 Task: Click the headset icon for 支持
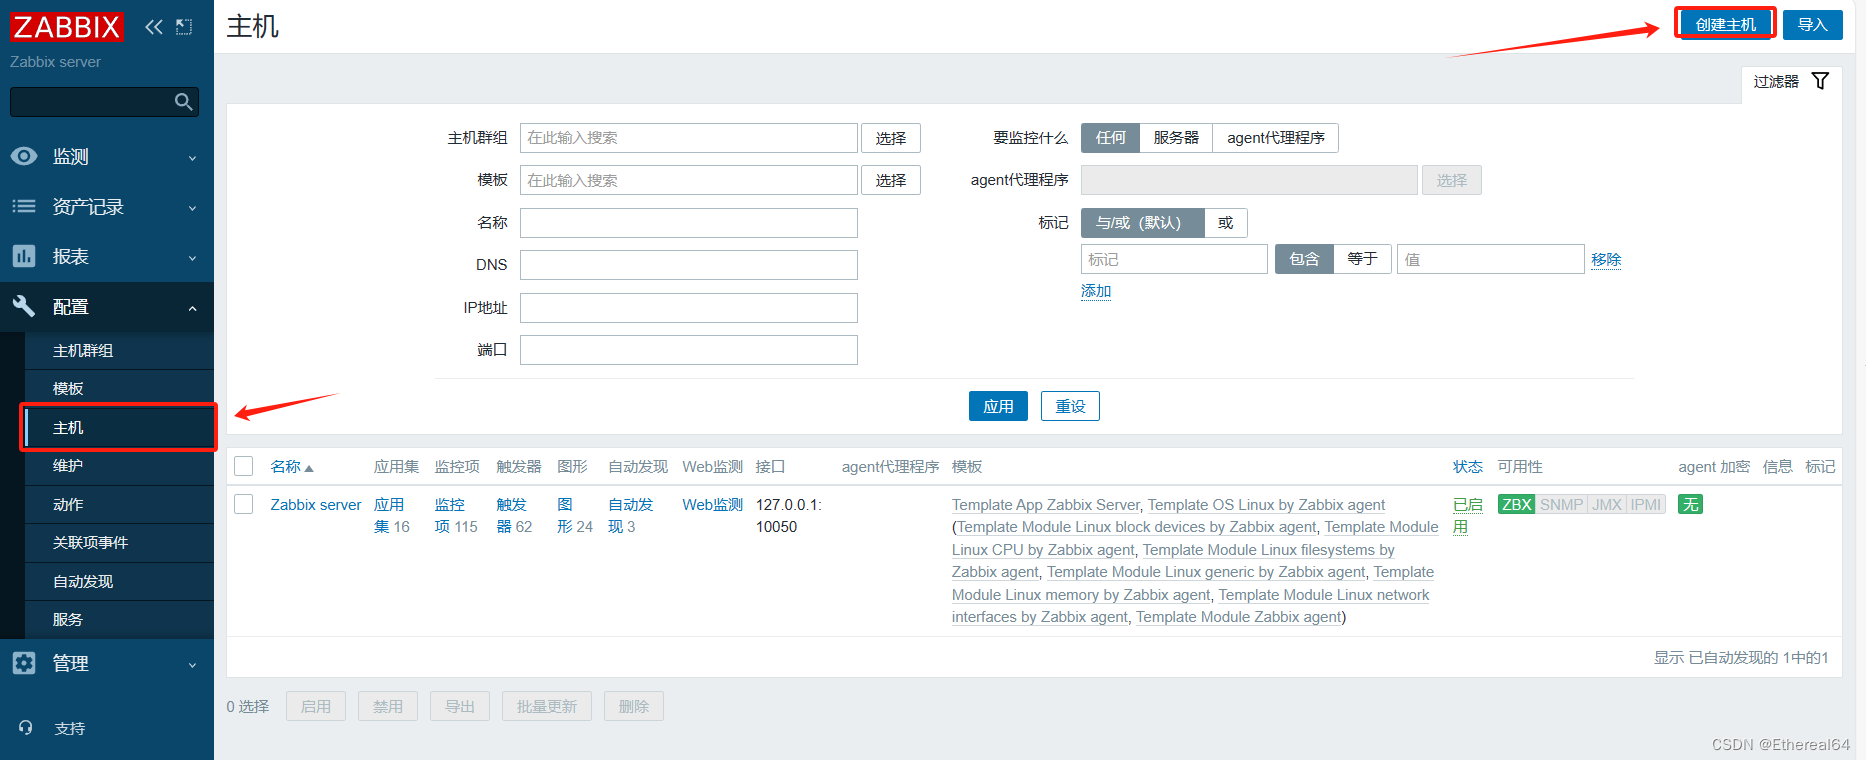pos(26,728)
